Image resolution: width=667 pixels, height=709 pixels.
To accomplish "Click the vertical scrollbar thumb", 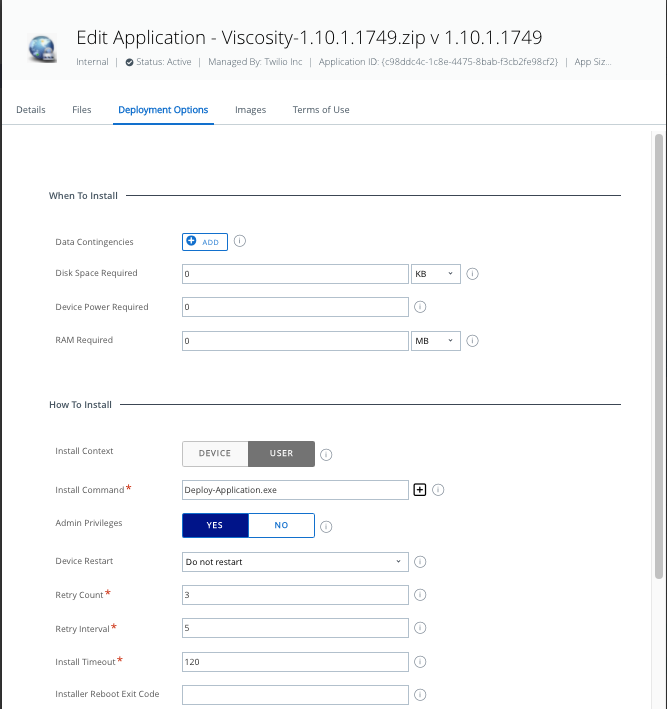I will (x=659, y=356).
